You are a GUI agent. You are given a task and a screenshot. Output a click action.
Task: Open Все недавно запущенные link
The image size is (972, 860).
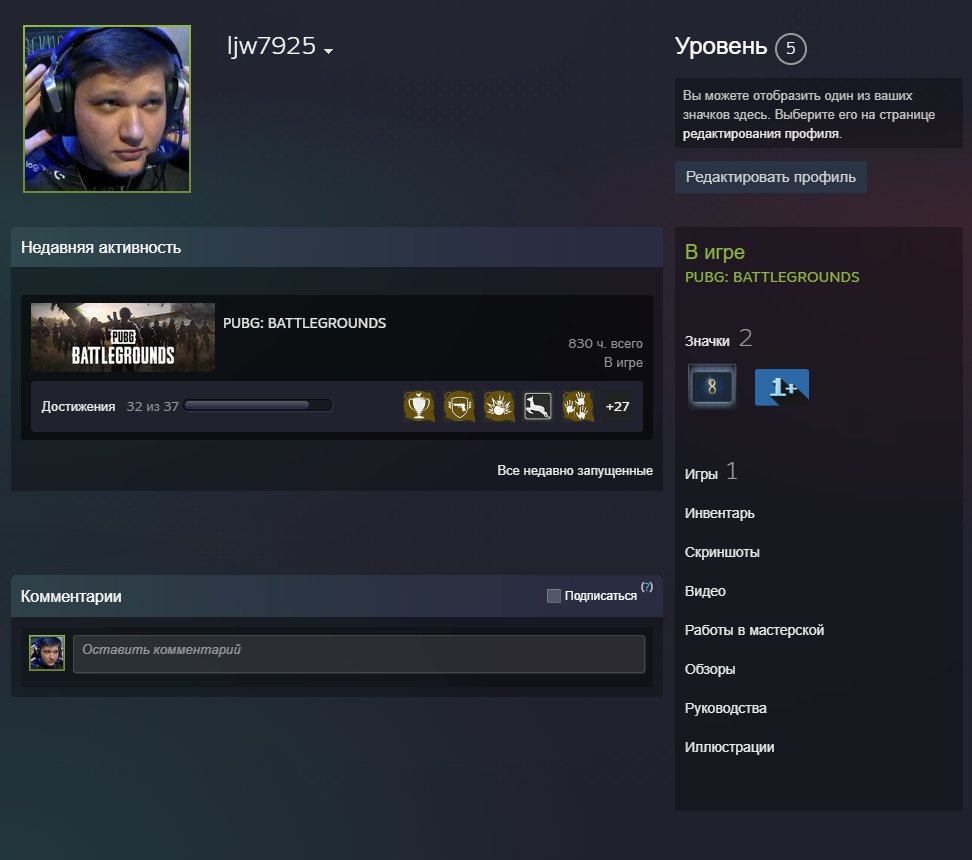(x=575, y=471)
